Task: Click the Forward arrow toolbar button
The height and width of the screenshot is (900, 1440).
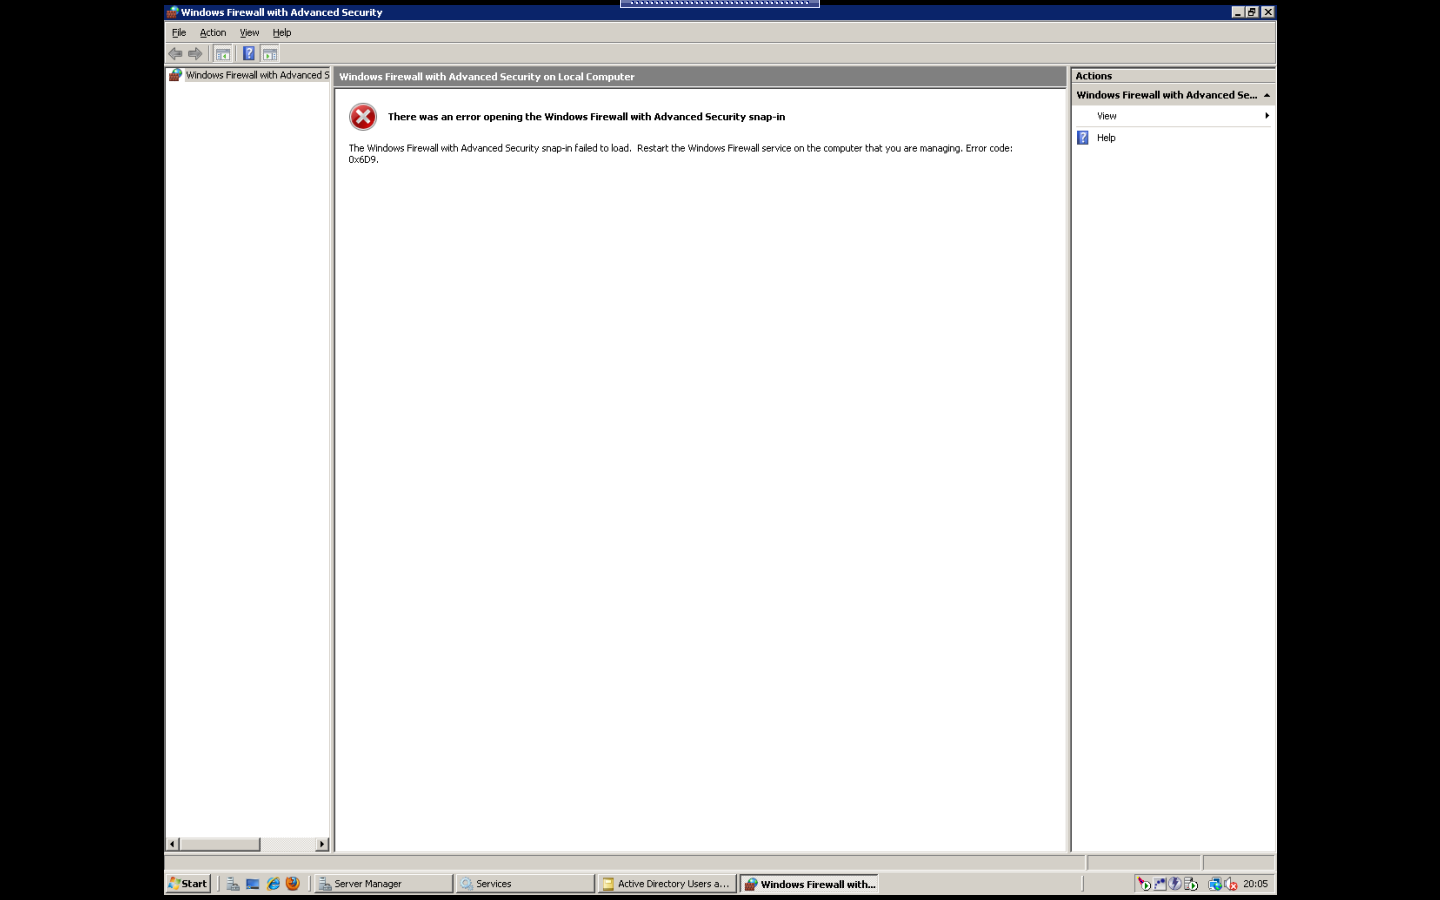Action: [195, 54]
